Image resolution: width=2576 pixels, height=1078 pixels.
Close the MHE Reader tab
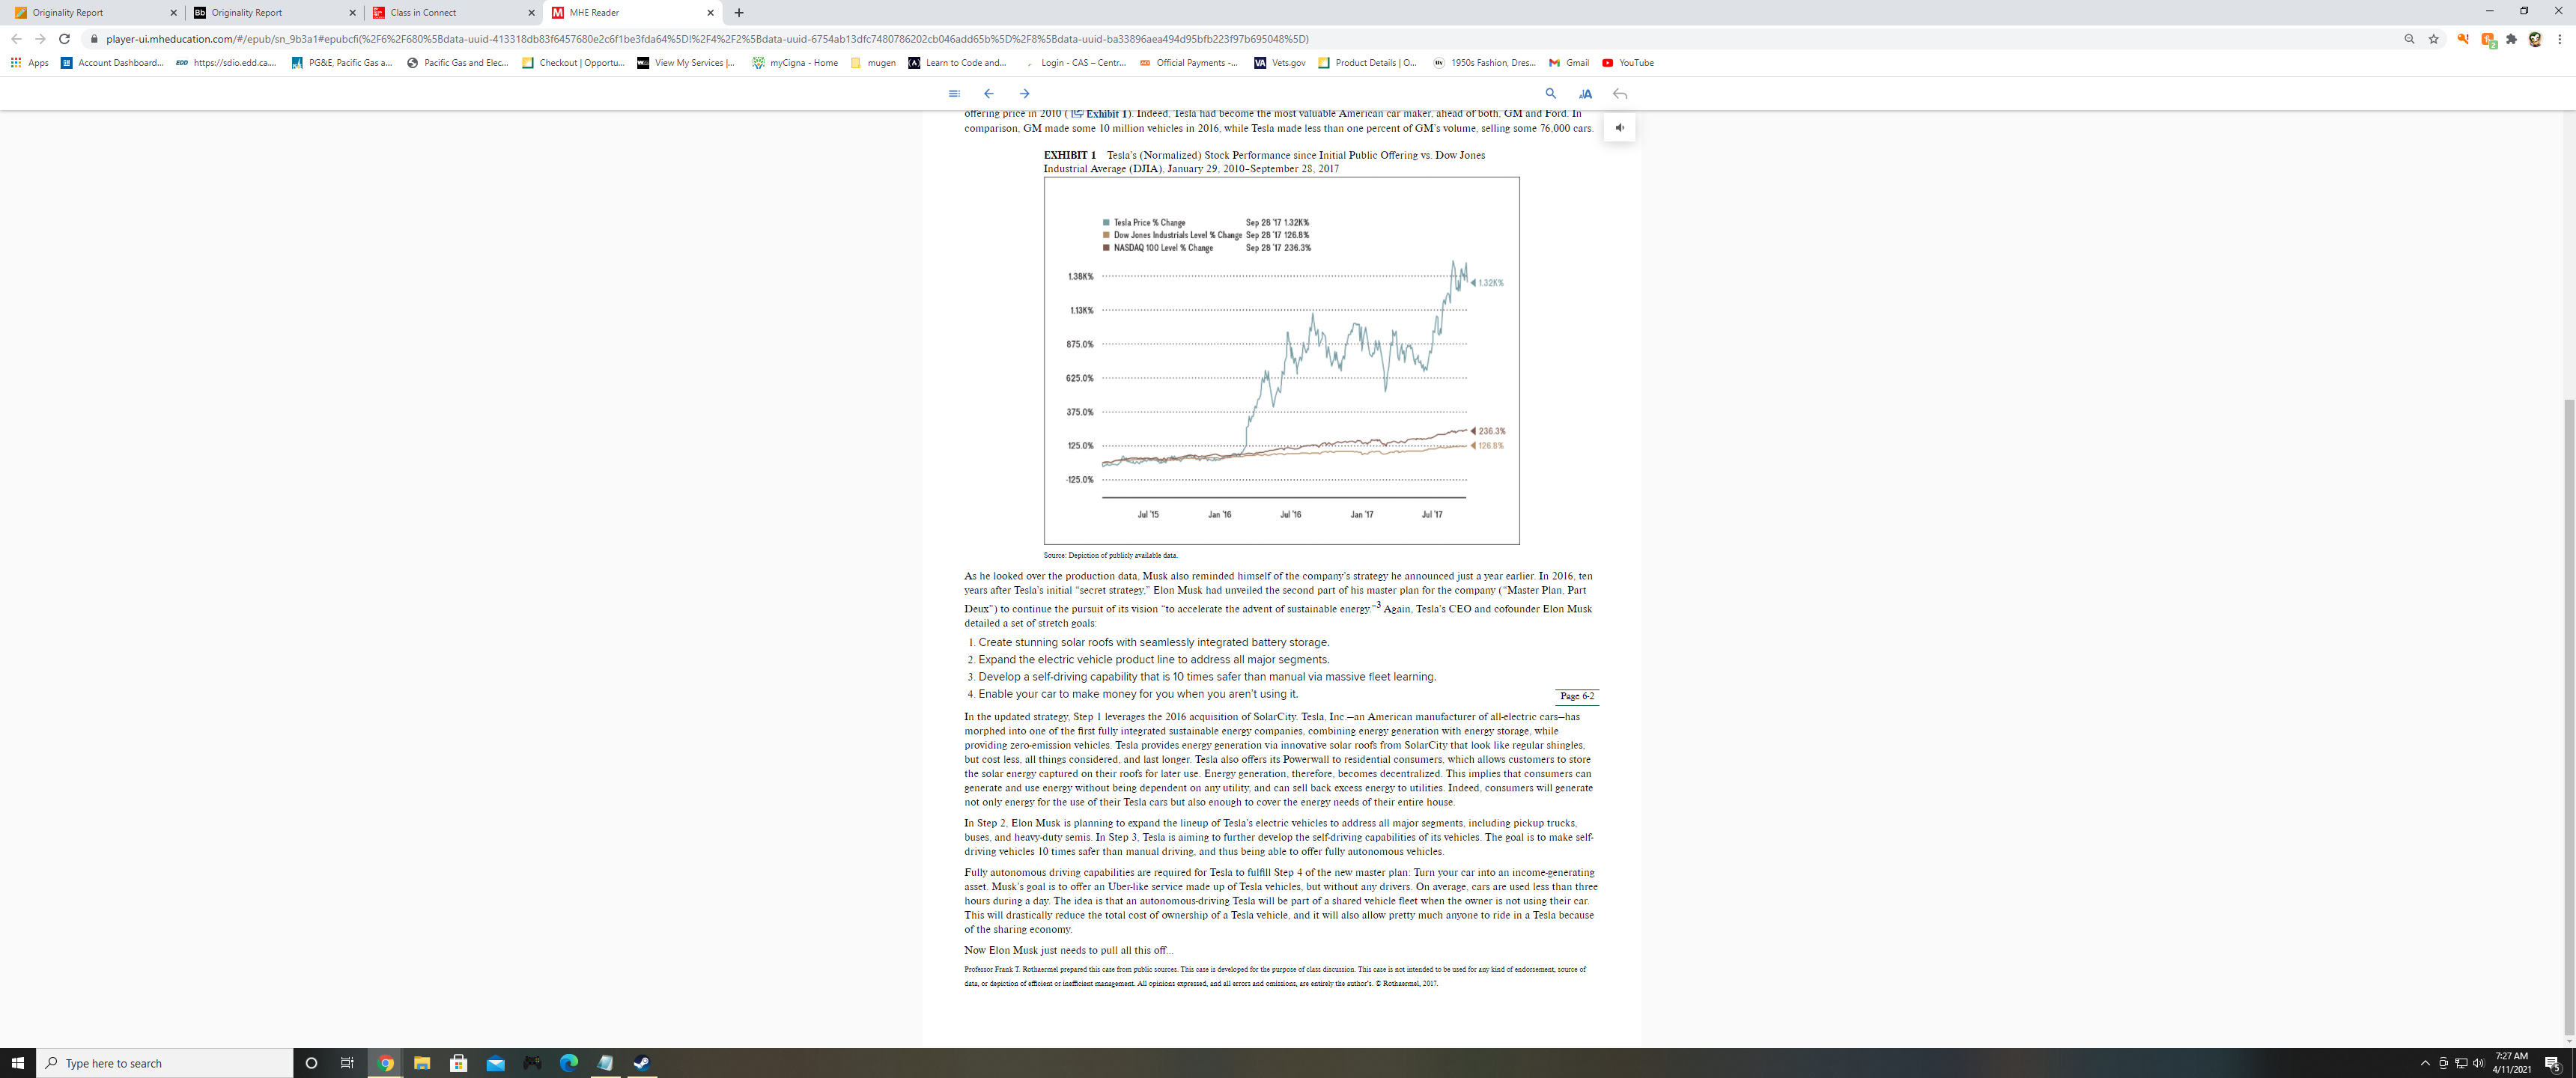[710, 13]
